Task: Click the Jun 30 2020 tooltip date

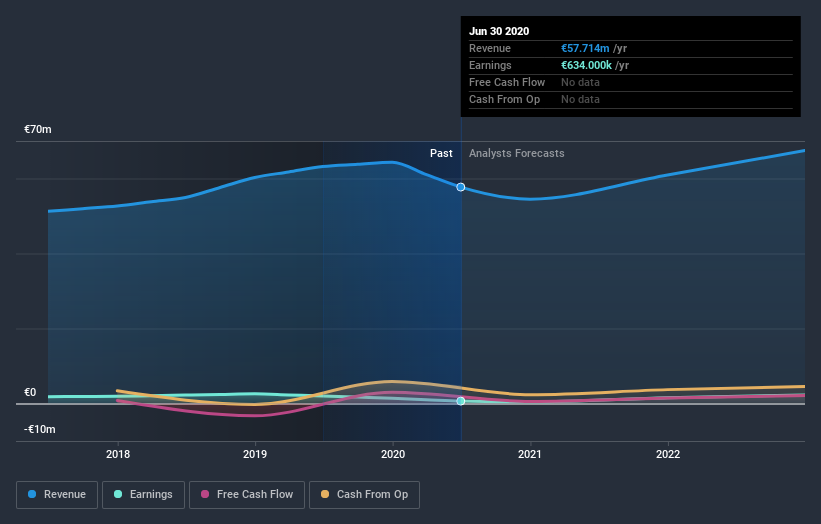Action: point(499,31)
